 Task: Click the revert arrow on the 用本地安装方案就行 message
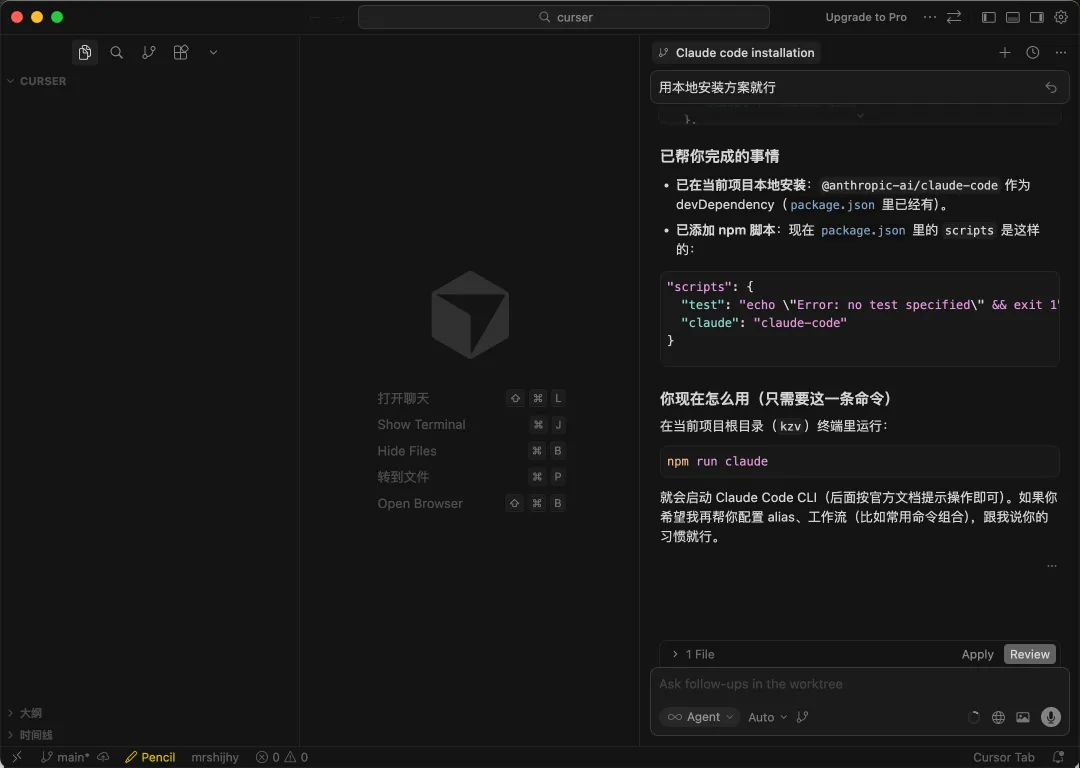click(x=1050, y=87)
